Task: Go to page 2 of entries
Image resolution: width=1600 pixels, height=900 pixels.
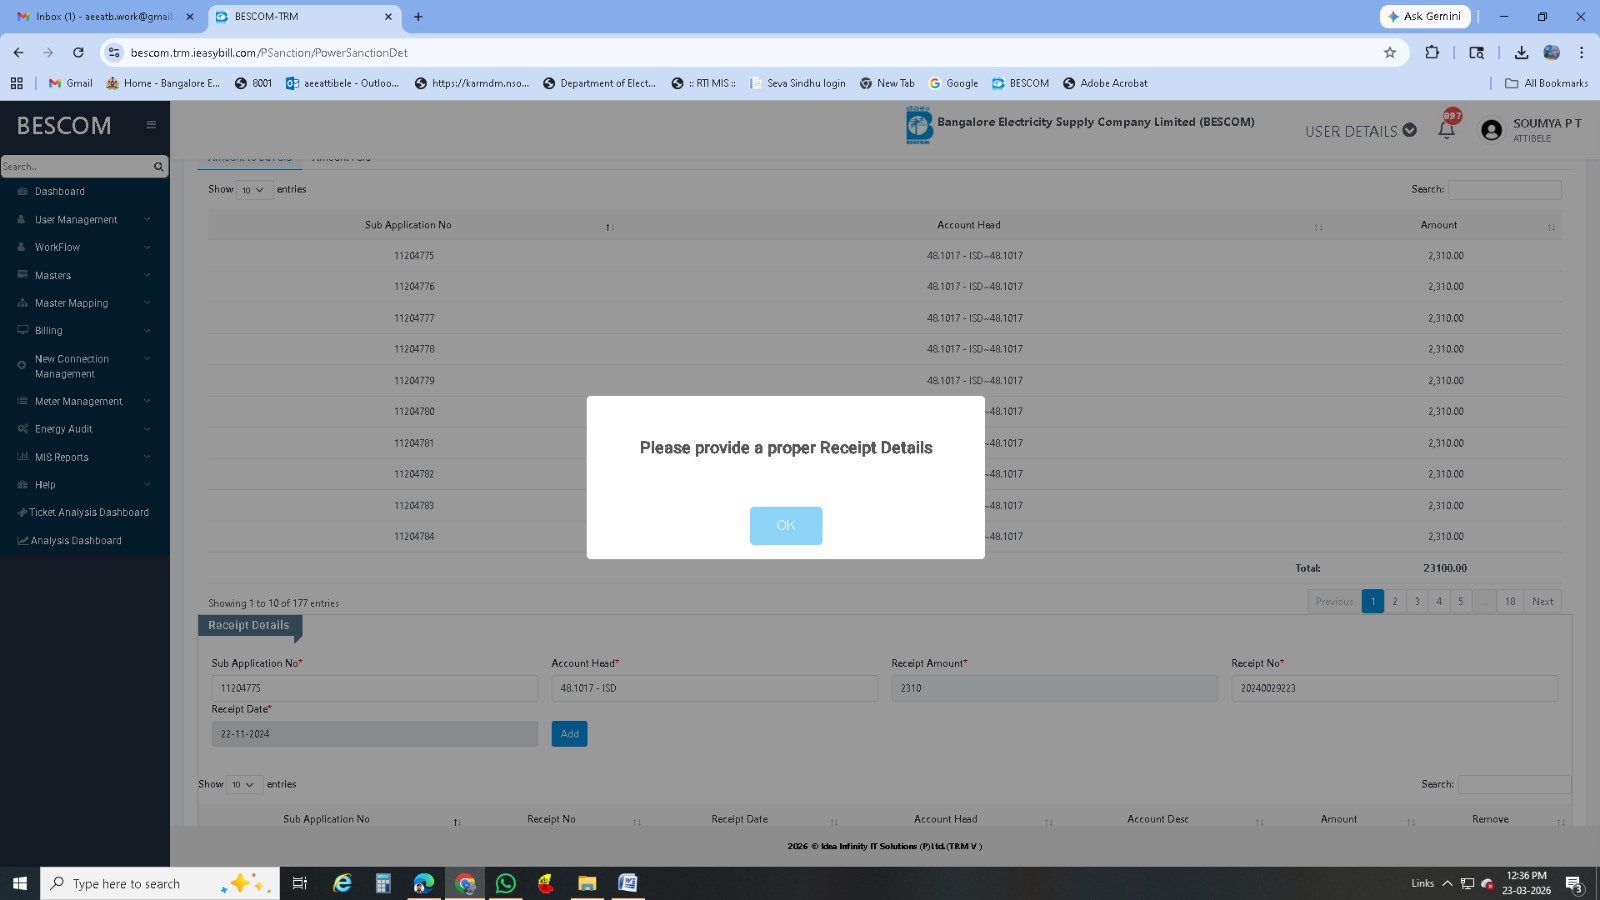Action: click(x=1395, y=601)
